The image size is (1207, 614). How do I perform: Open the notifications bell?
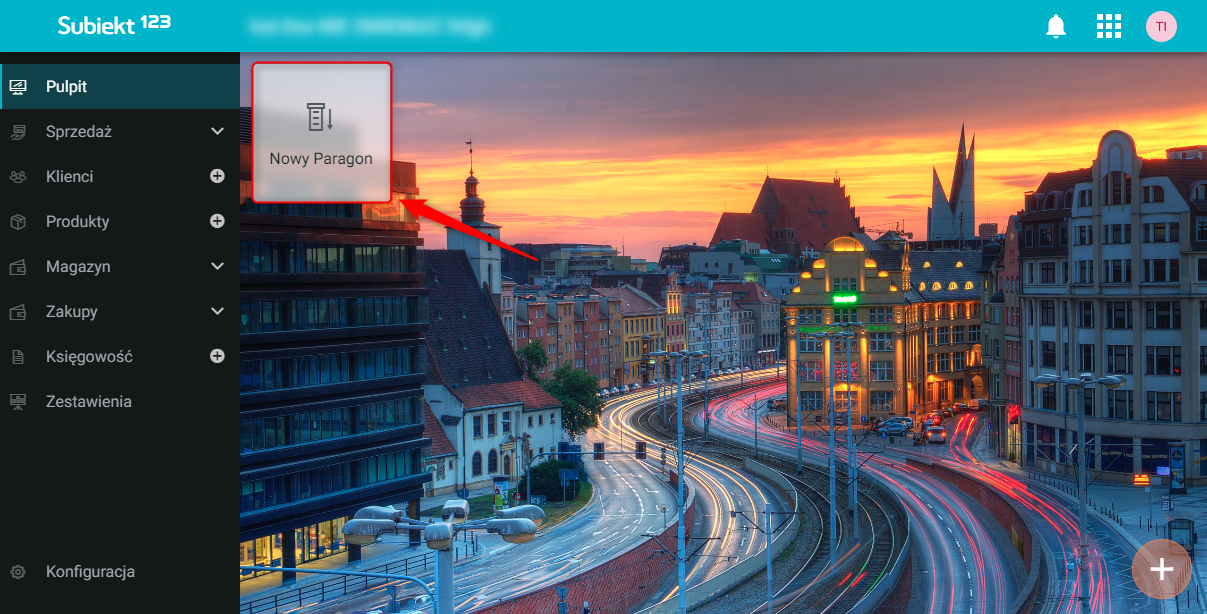[x=1056, y=26]
